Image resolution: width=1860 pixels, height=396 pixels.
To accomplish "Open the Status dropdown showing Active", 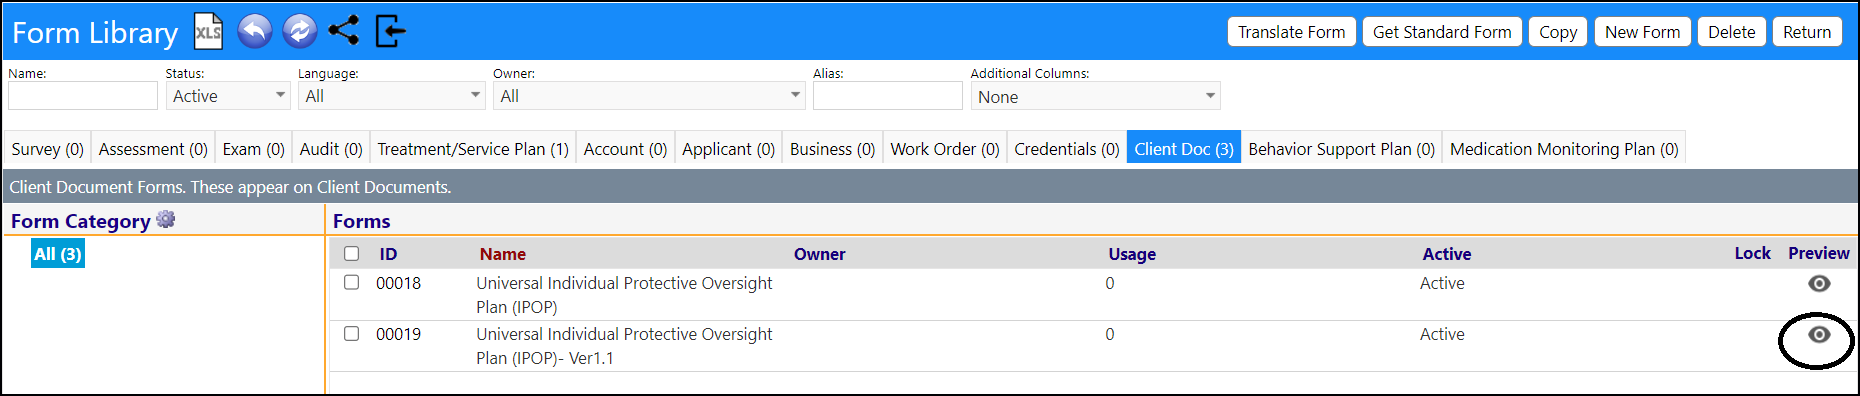I will [228, 96].
